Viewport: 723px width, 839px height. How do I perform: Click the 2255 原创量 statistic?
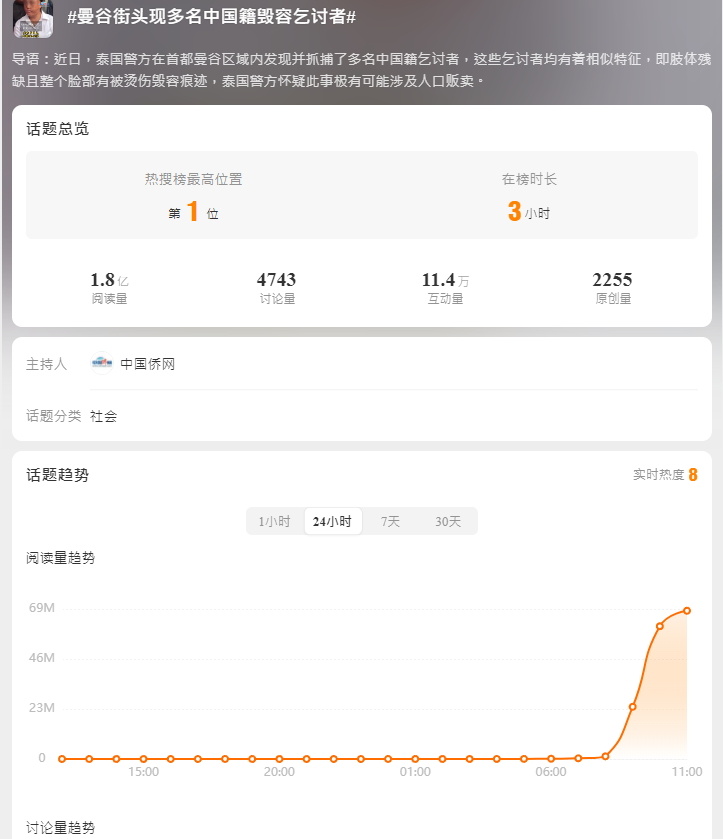612,287
